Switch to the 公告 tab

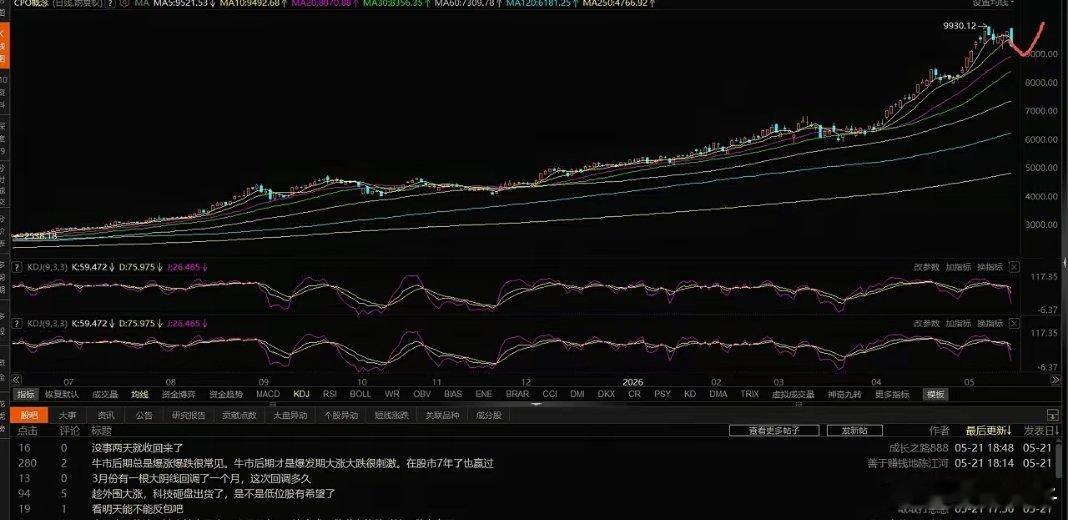click(x=144, y=414)
